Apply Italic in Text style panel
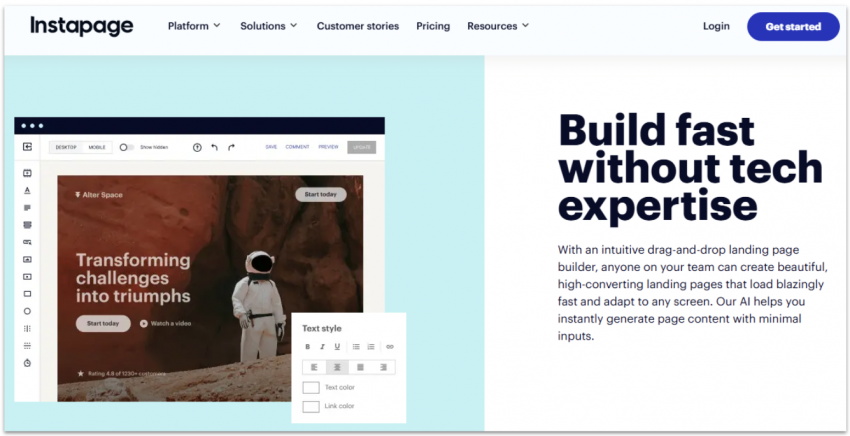850x436 pixels. point(322,347)
